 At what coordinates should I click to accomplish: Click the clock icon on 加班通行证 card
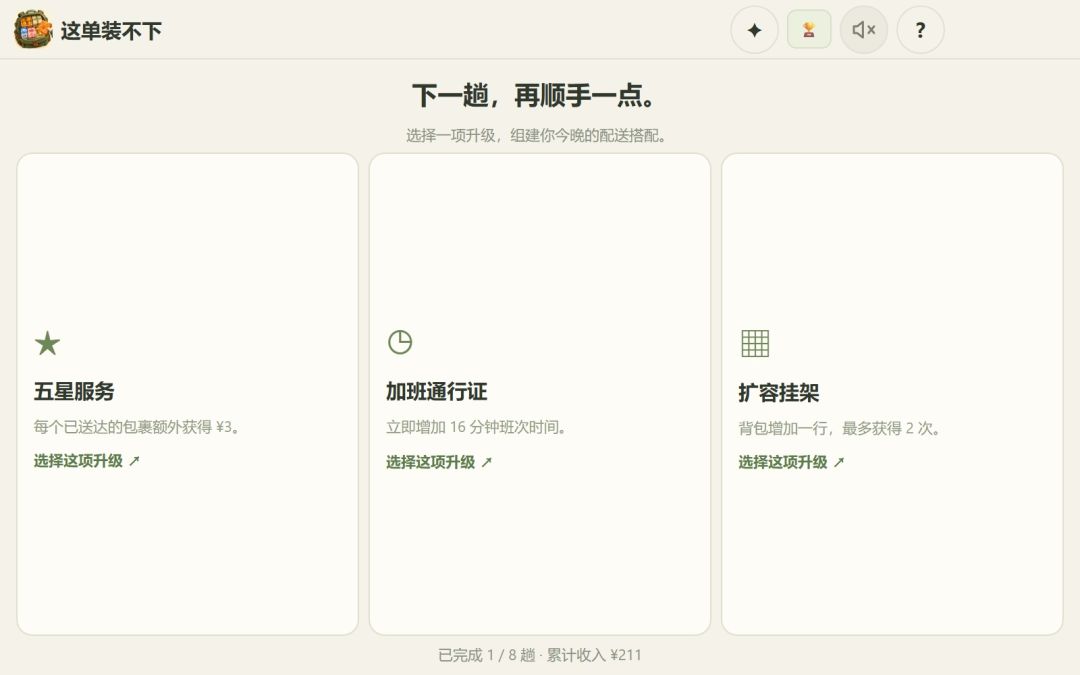400,342
